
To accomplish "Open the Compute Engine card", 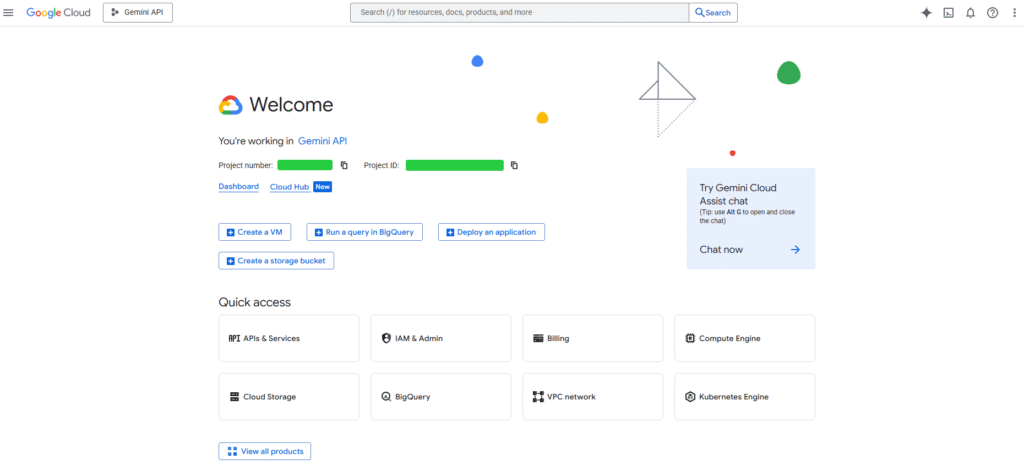I will click(x=744, y=338).
